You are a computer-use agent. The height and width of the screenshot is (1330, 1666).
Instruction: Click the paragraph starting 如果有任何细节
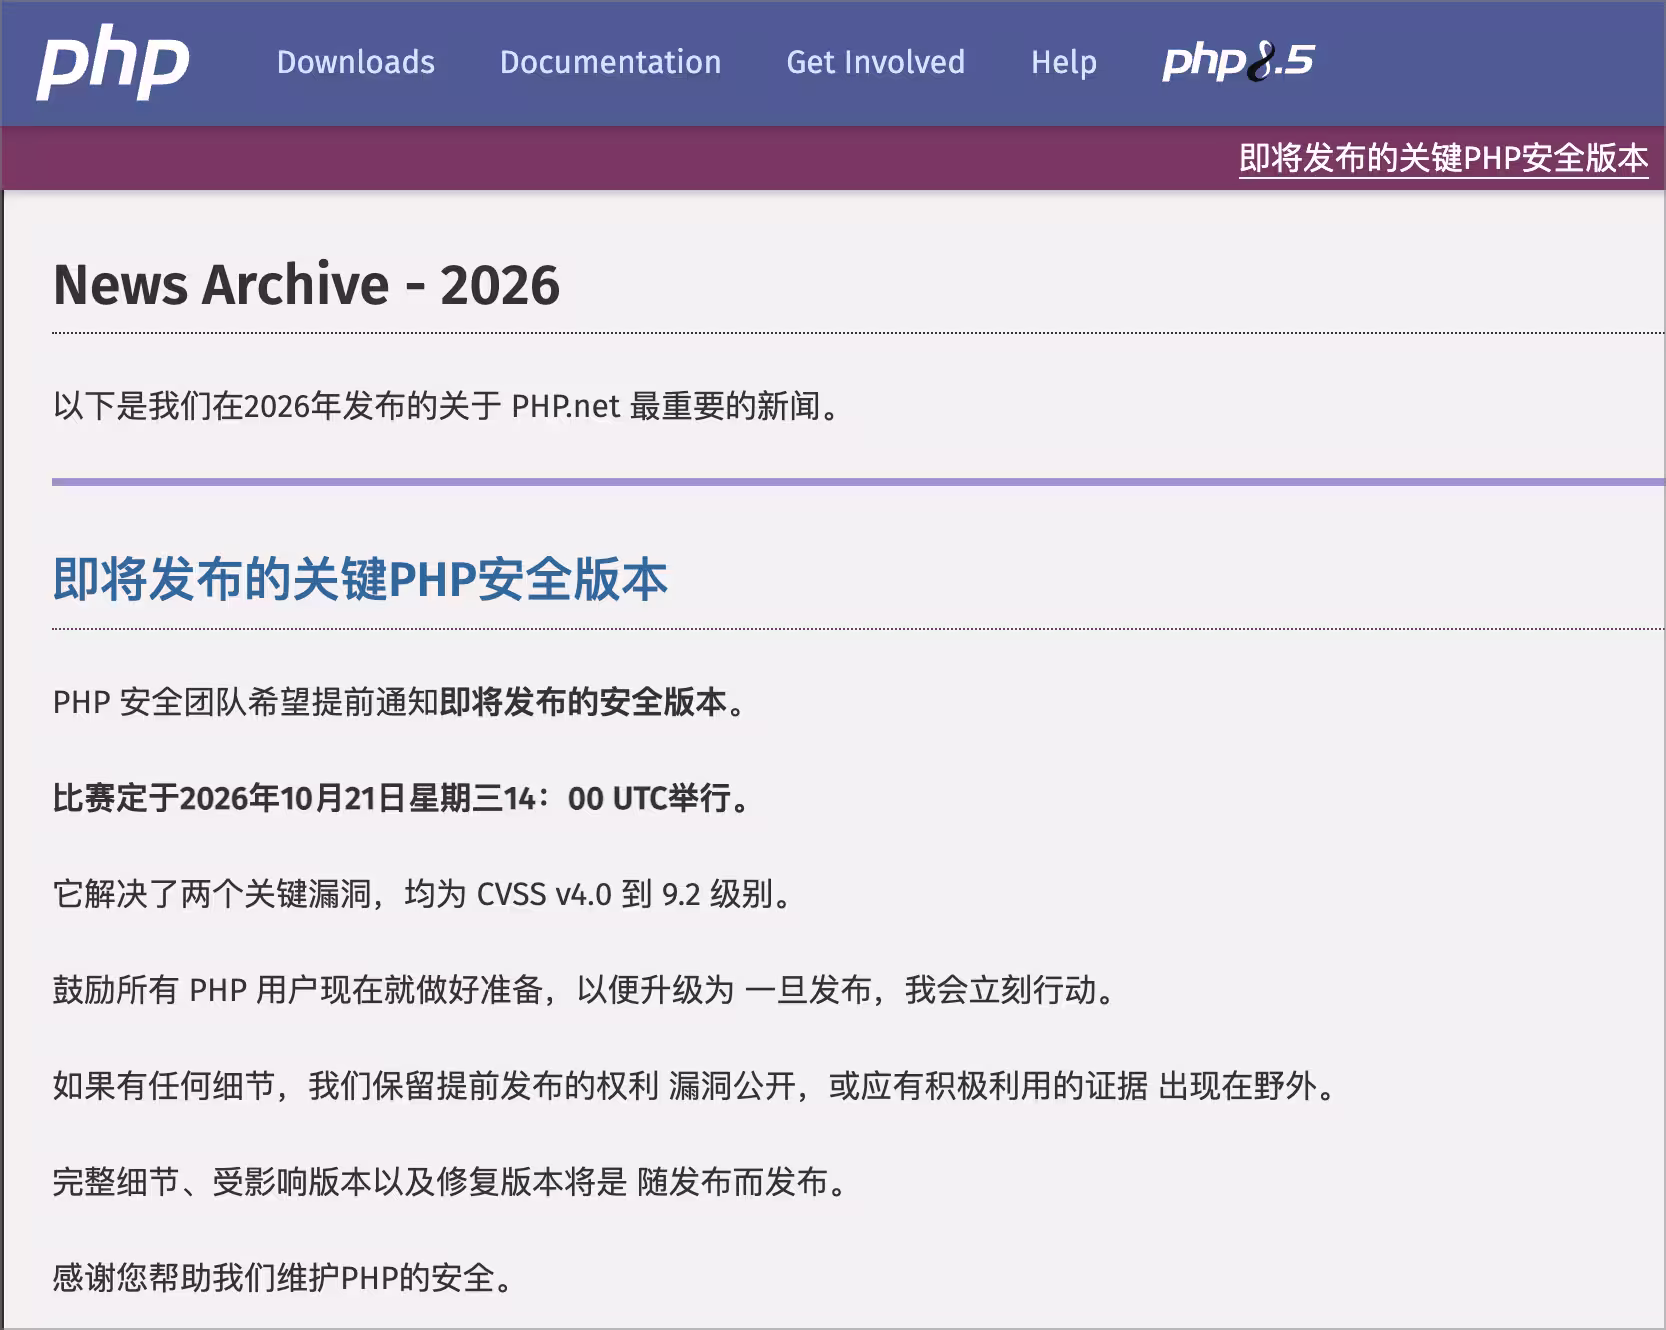tap(696, 1086)
